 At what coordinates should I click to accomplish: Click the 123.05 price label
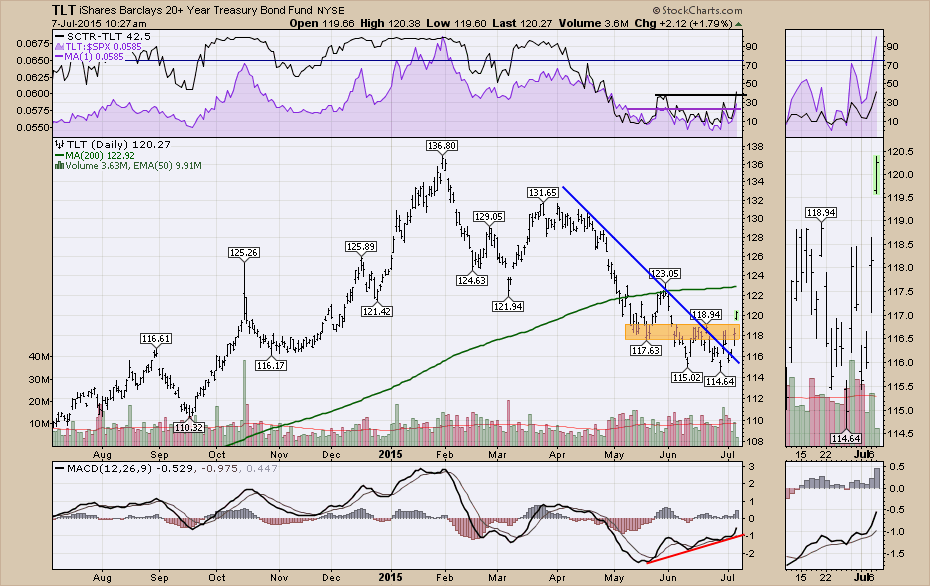(x=665, y=273)
